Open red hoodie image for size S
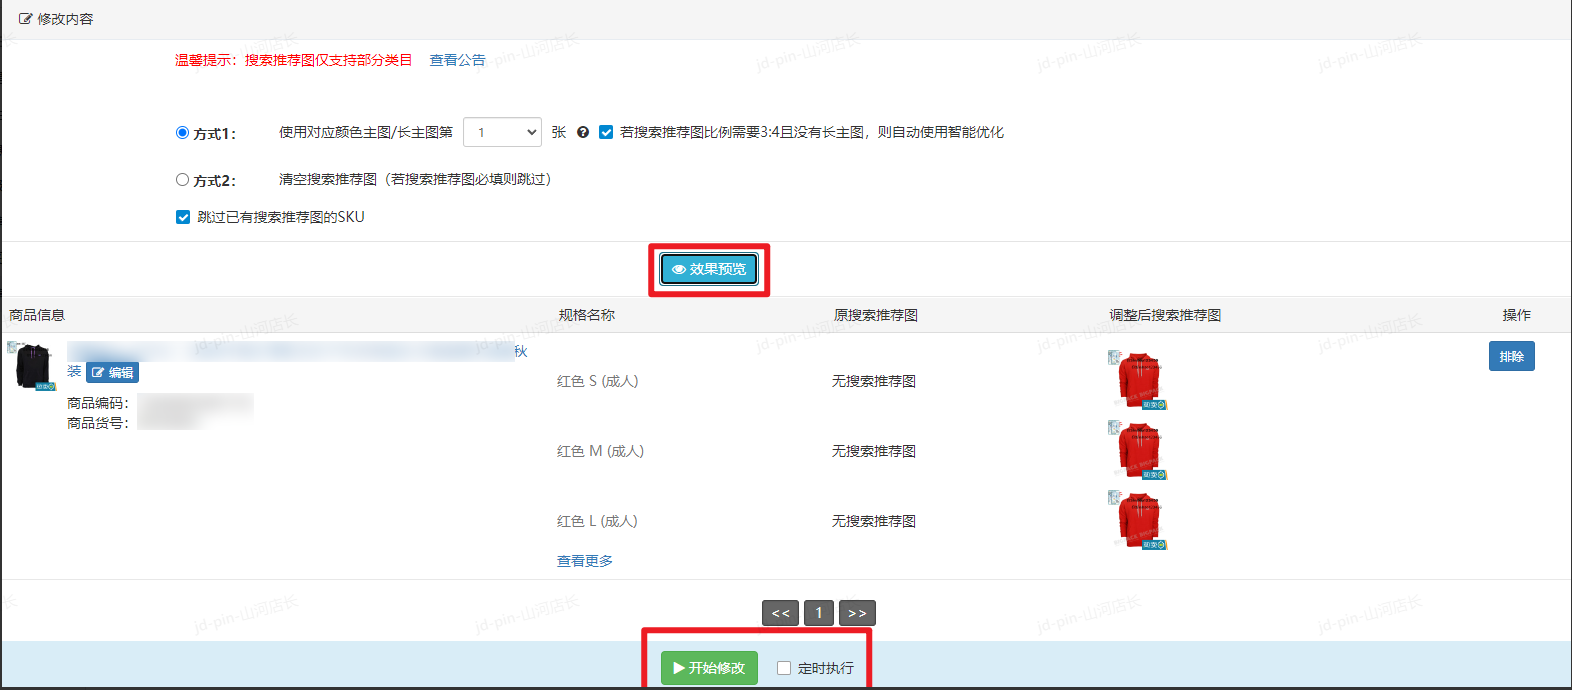The height and width of the screenshot is (690, 1572). click(x=1138, y=381)
